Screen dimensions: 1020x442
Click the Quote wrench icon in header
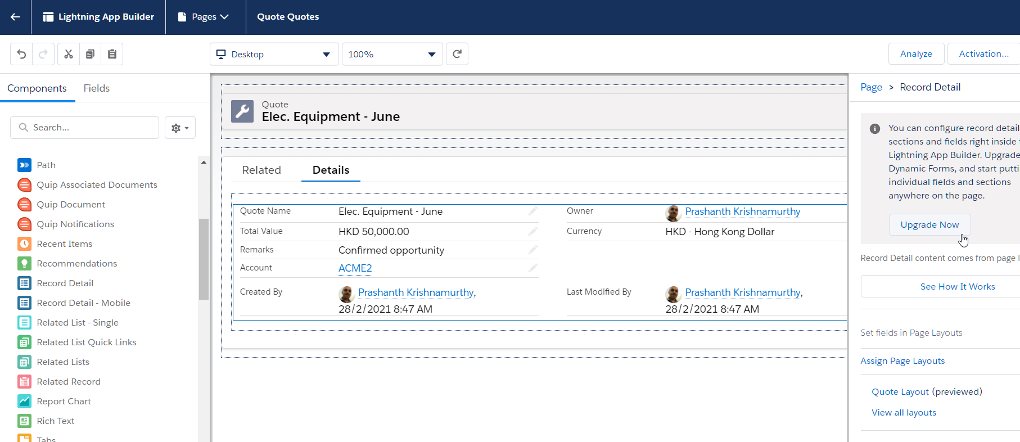pyautogui.click(x=242, y=111)
